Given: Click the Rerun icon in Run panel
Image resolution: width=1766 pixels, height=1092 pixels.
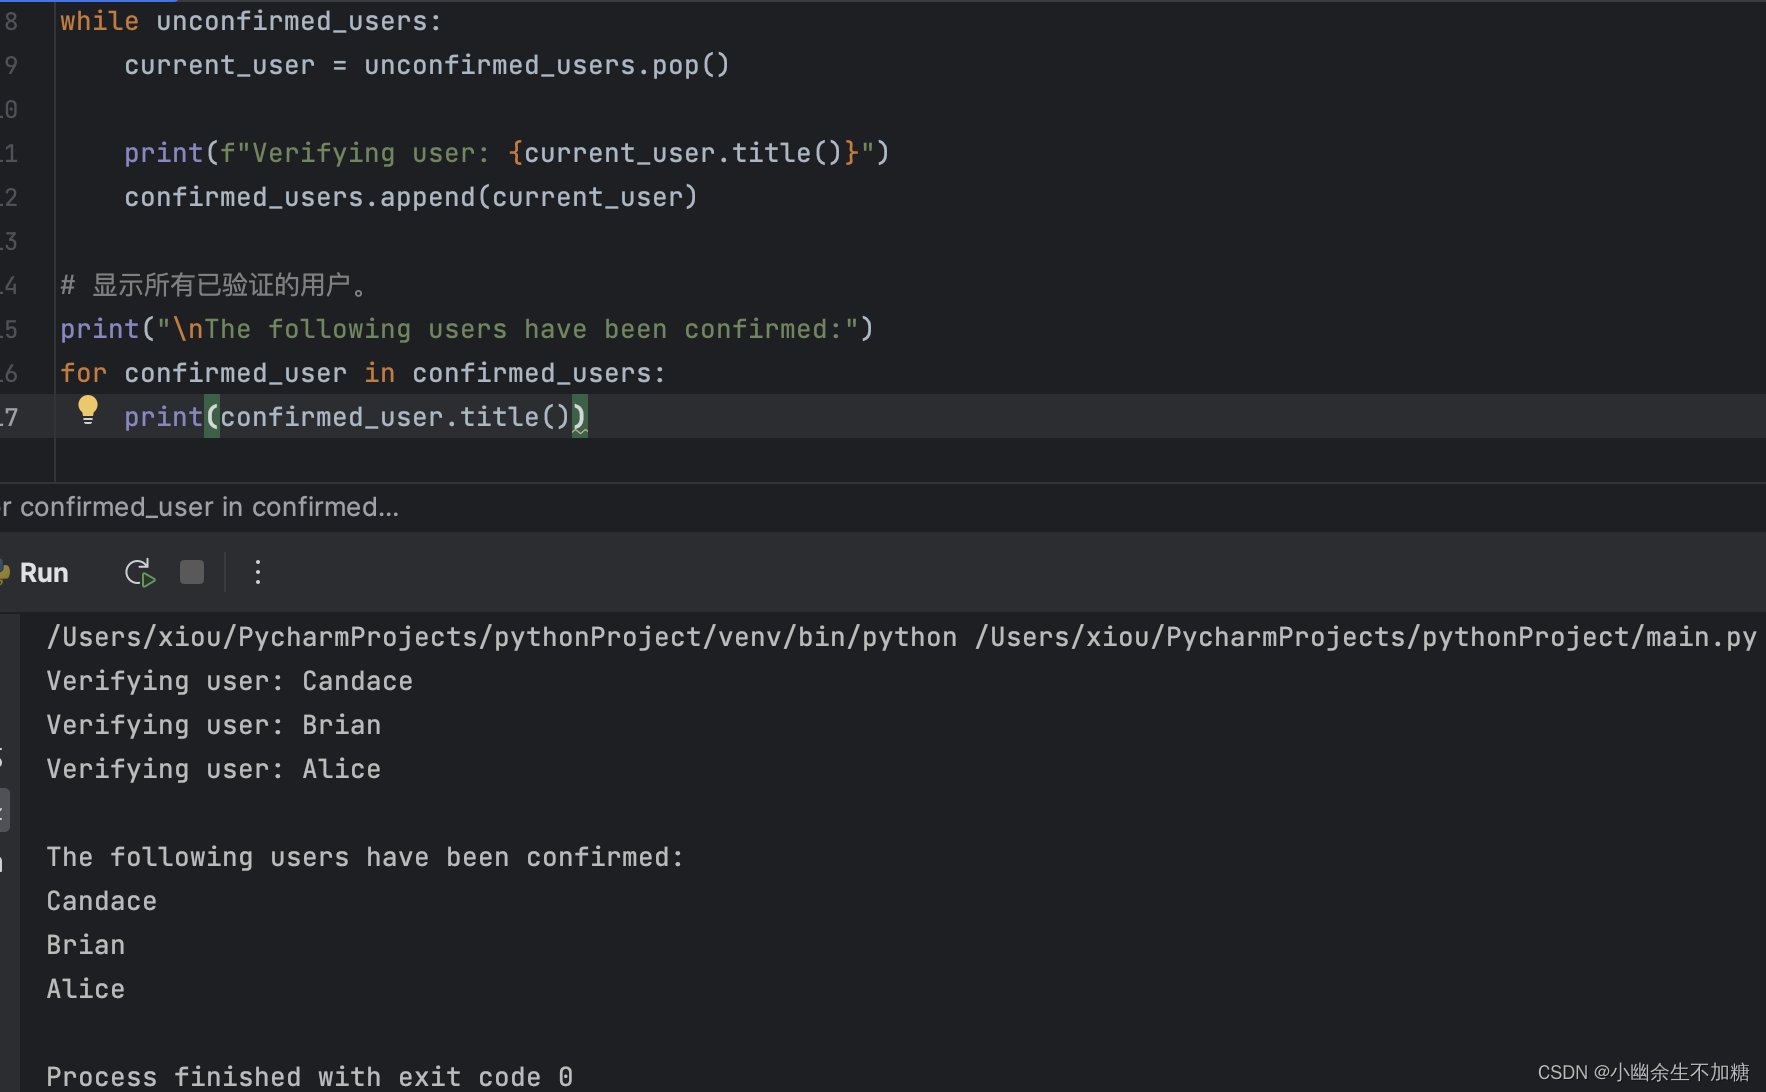Looking at the screenshot, I should coord(140,573).
